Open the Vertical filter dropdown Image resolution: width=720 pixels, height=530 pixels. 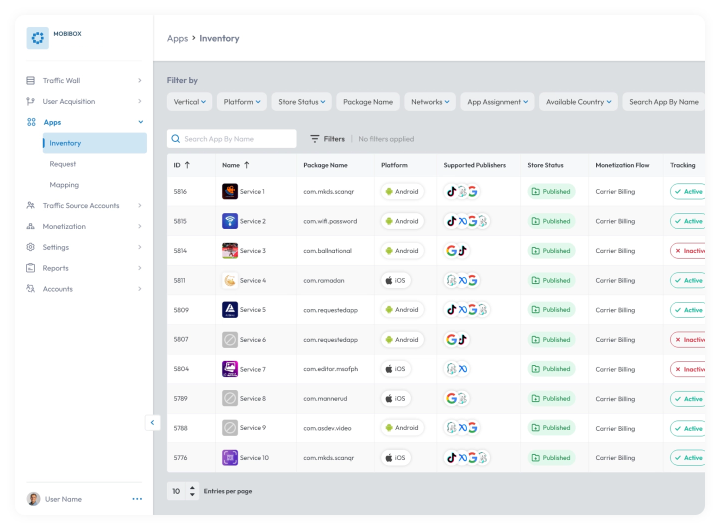pos(190,102)
